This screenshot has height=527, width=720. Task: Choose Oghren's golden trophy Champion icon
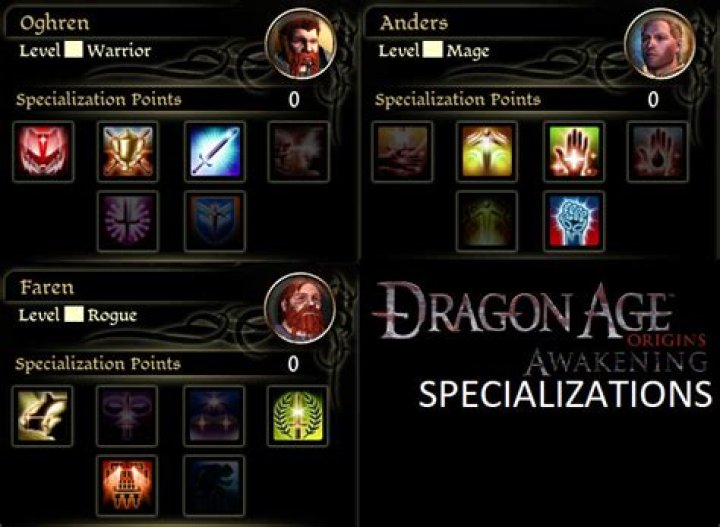click(x=128, y=152)
